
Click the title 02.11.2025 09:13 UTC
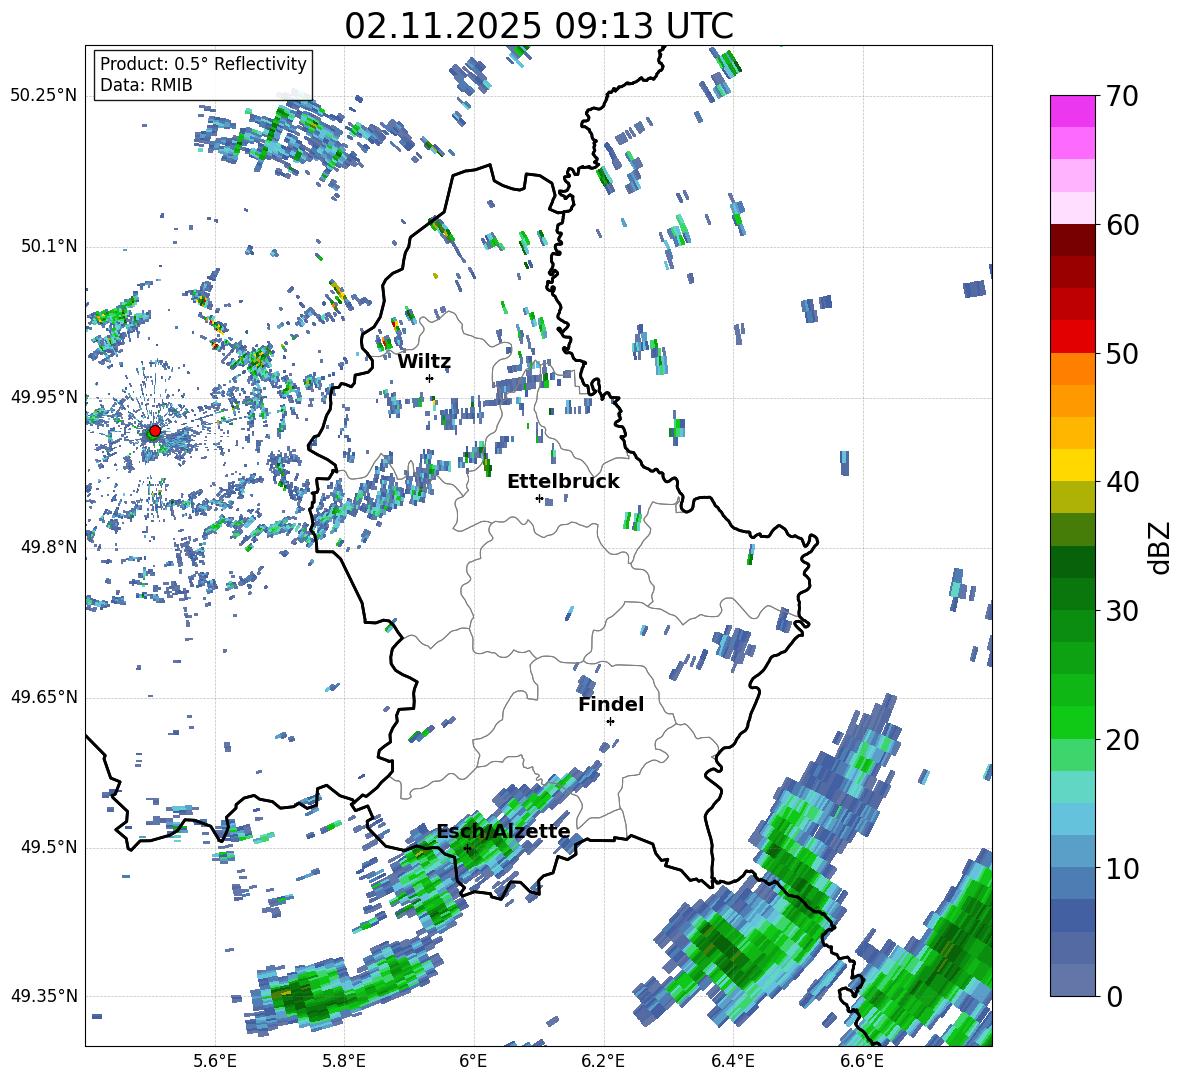(539, 26)
